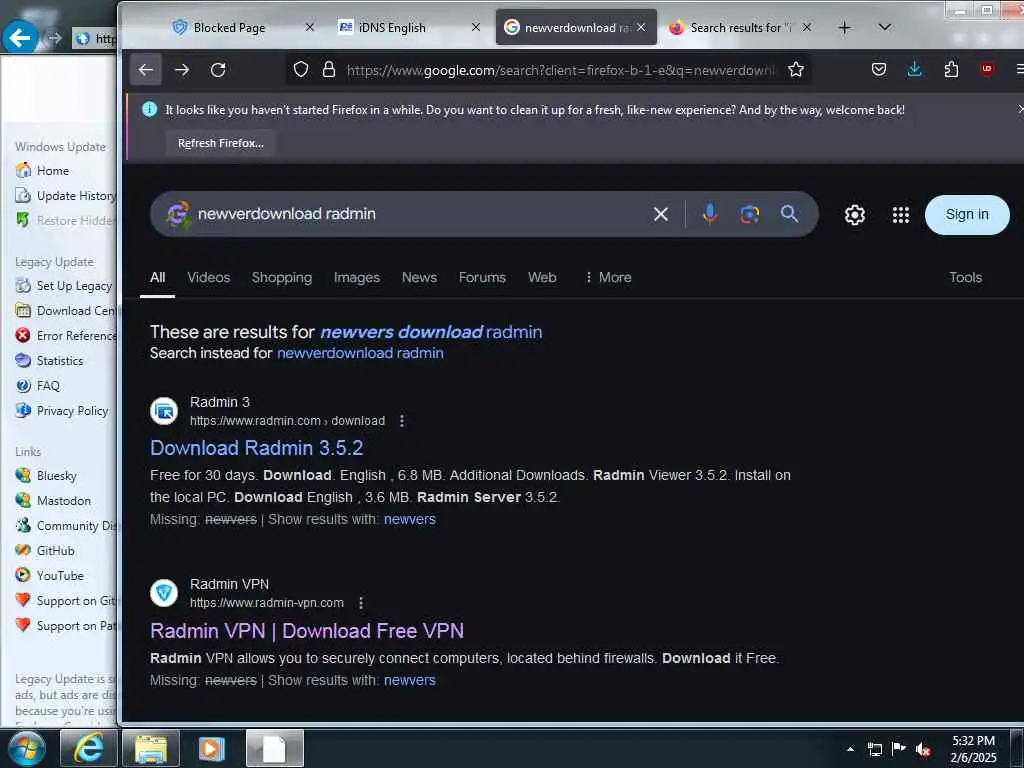The image size is (1024, 768).
Task: Open Firefox tracking protection shield
Action: [300, 69]
